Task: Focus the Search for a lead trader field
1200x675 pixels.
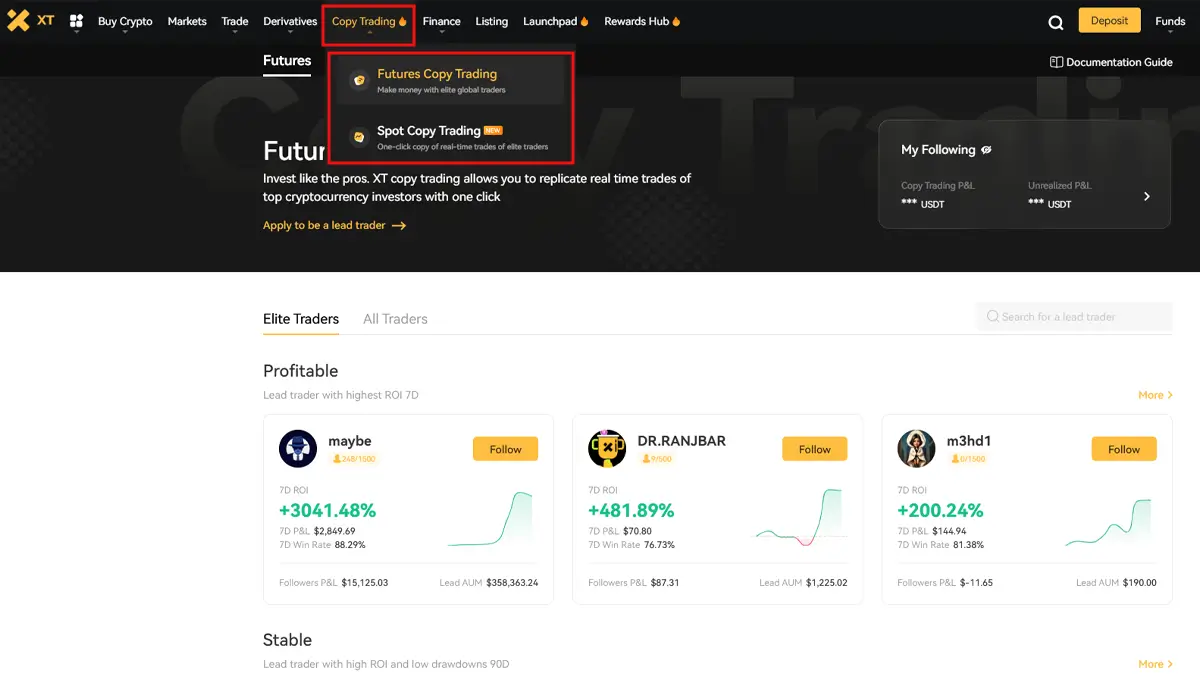Action: 1074,317
